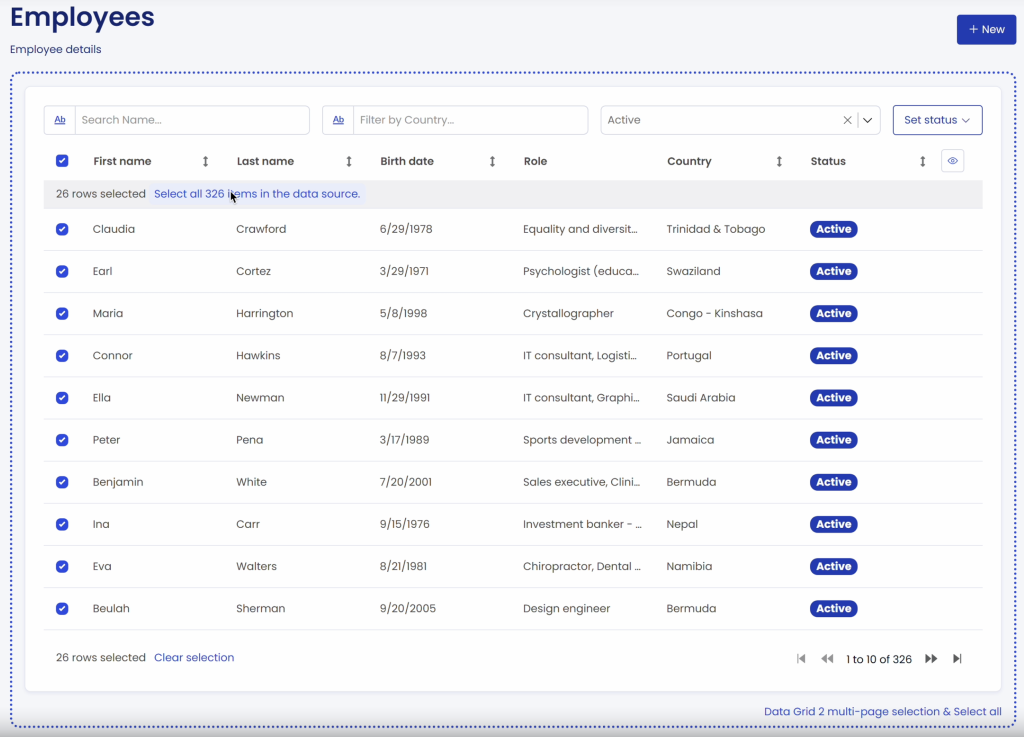Deselect the Claudia Crawford row checkbox
This screenshot has width=1024, height=737.
click(62, 229)
